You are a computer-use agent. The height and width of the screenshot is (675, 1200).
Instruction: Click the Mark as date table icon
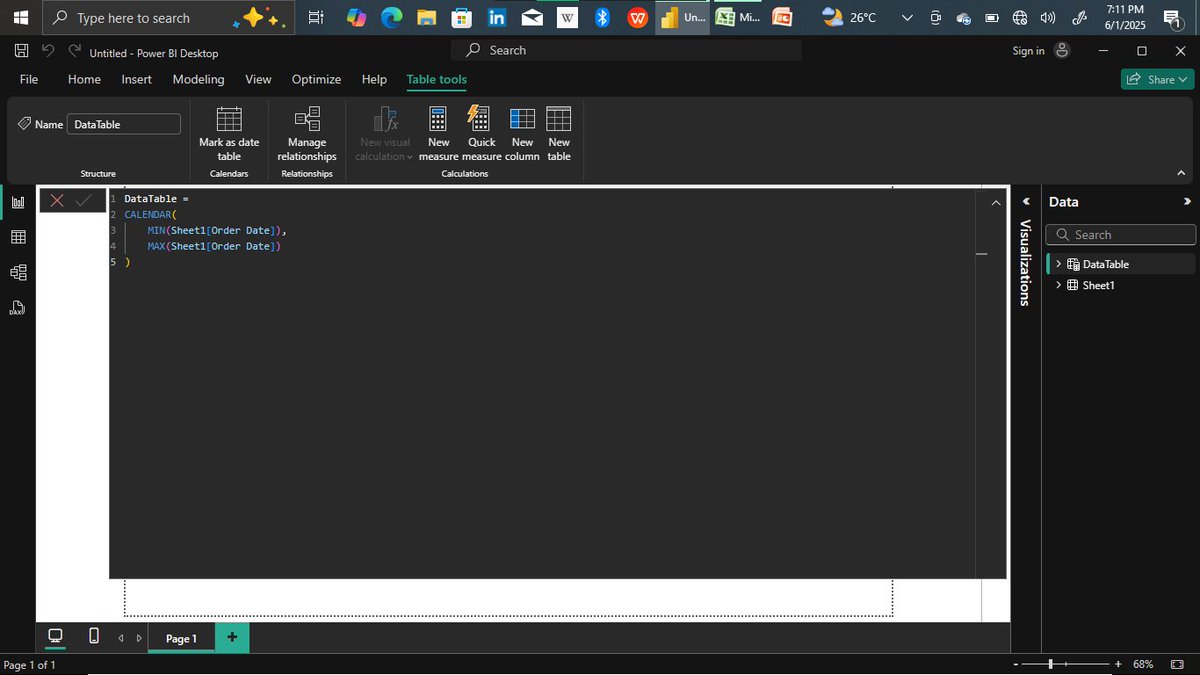coord(229,119)
